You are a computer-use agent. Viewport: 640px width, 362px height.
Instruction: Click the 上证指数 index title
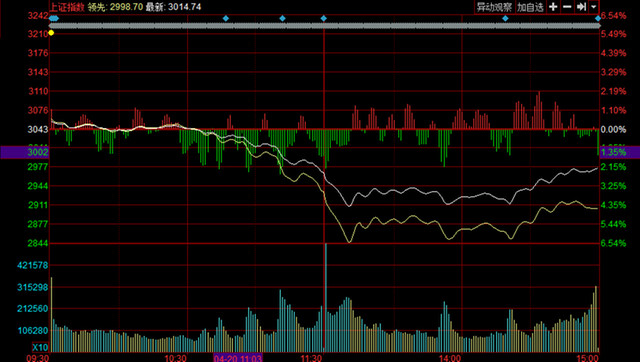point(67,7)
